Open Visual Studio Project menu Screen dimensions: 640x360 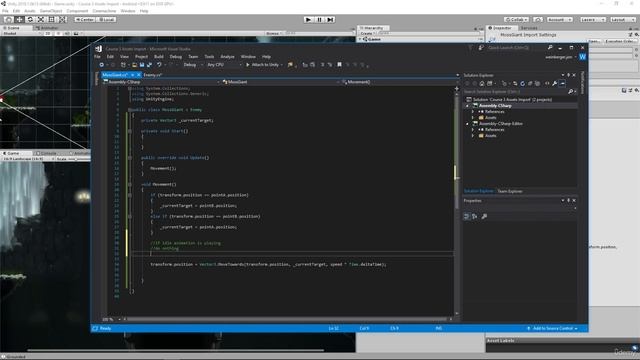click(141, 57)
